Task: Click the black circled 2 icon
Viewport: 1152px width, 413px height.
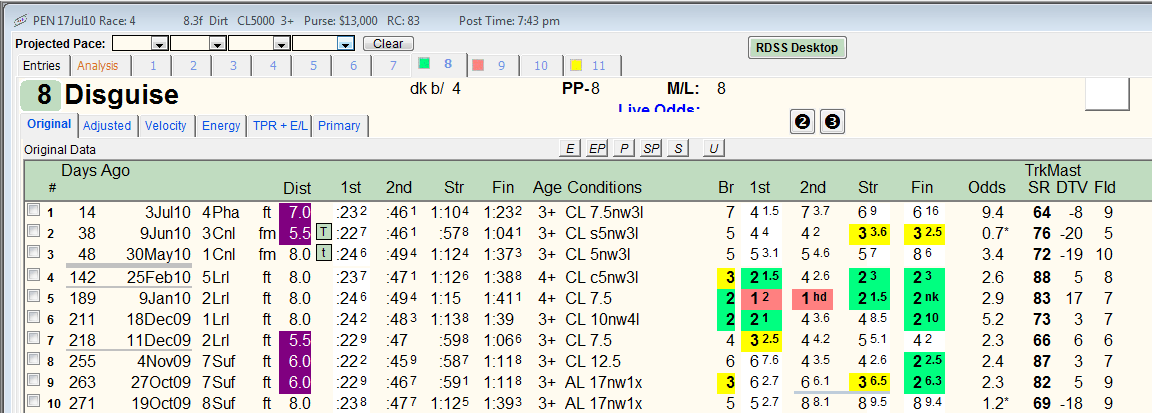Action: (x=802, y=122)
